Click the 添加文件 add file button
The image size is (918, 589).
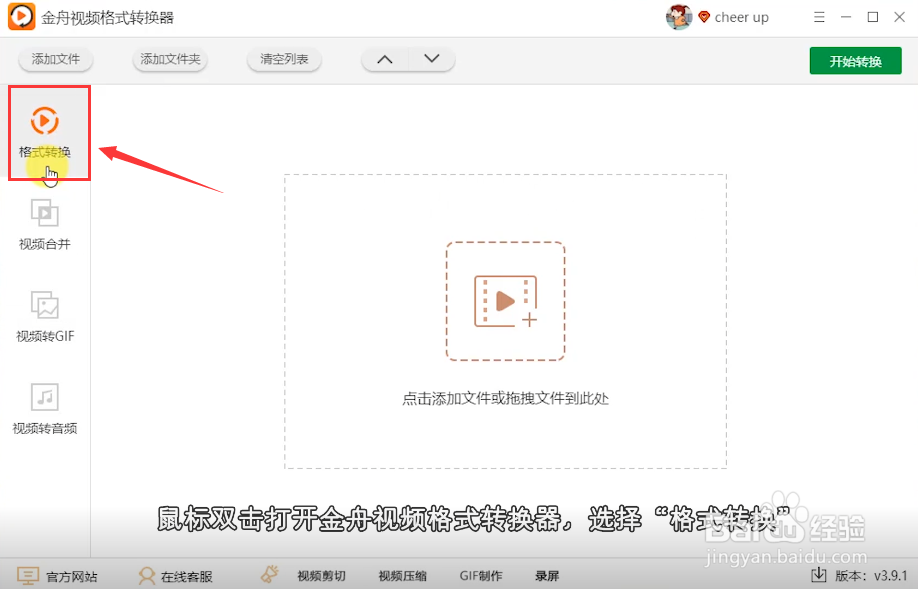(55, 60)
